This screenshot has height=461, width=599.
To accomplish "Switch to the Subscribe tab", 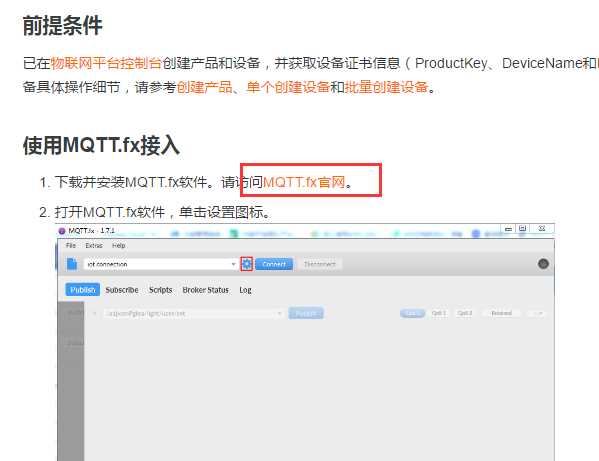I will click(x=122, y=290).
